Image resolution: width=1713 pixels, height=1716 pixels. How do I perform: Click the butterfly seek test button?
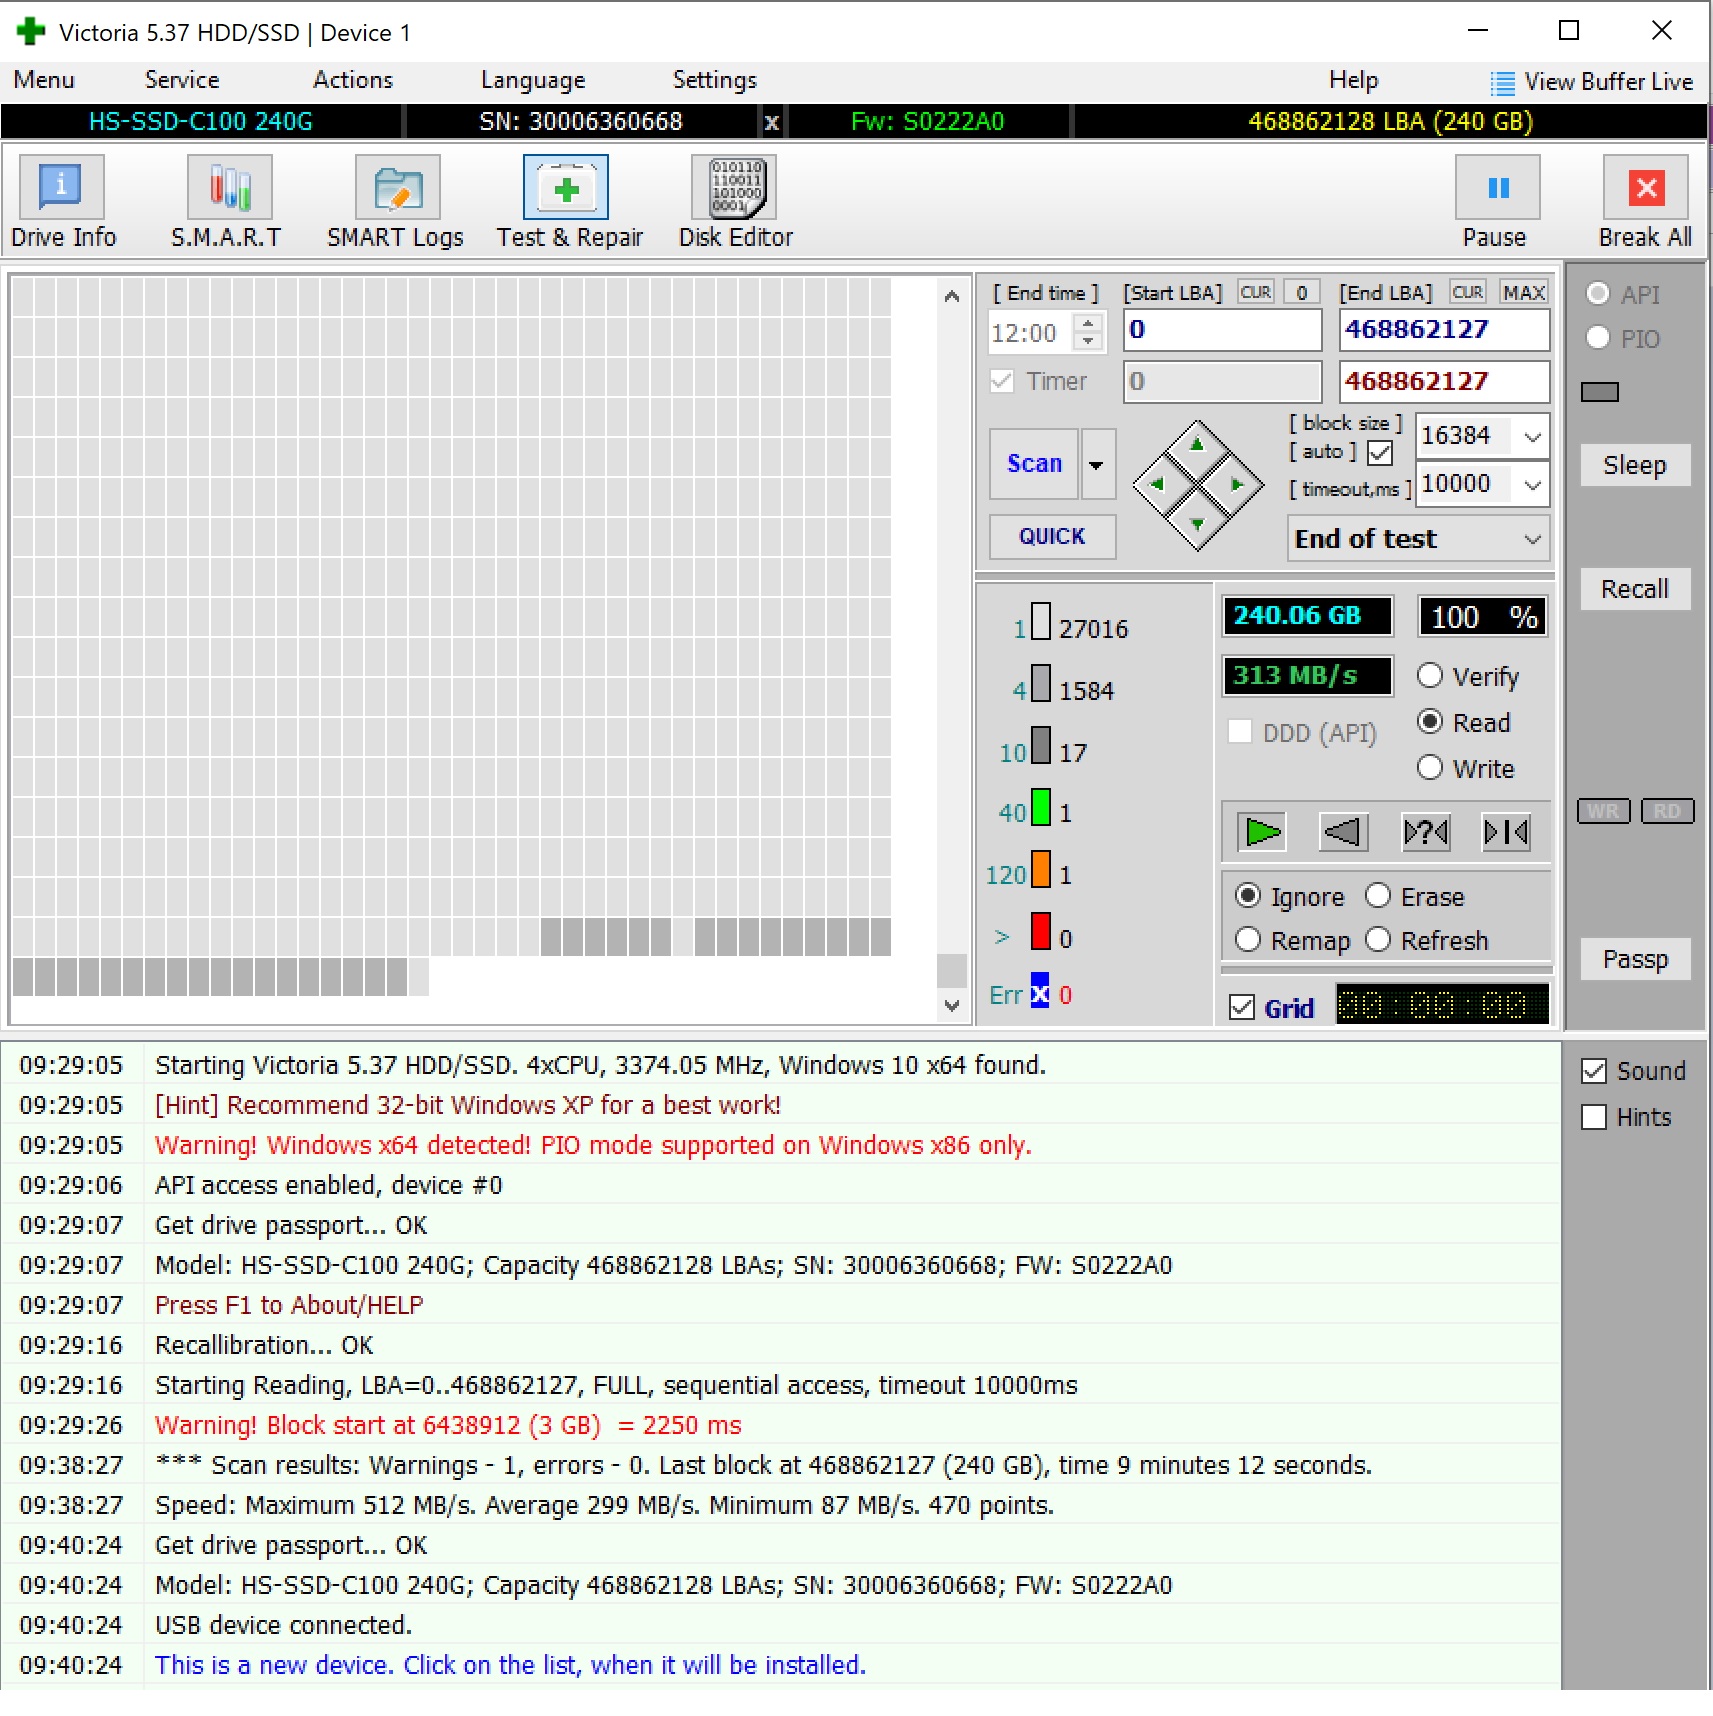click(1506, 832)
